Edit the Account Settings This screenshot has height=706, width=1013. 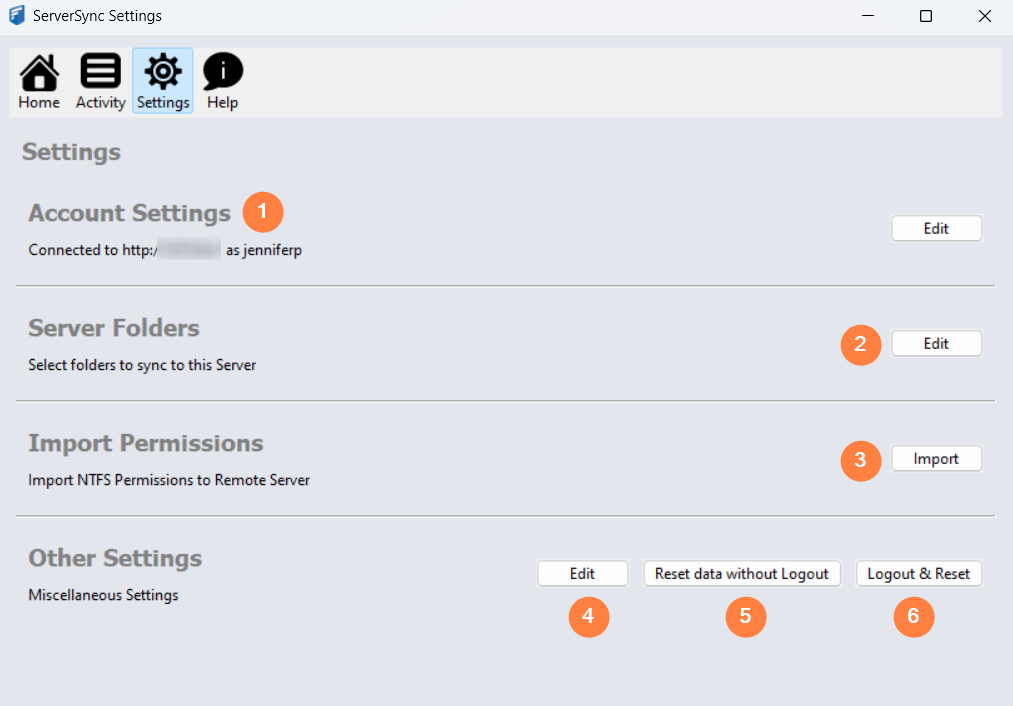(936, 228)
